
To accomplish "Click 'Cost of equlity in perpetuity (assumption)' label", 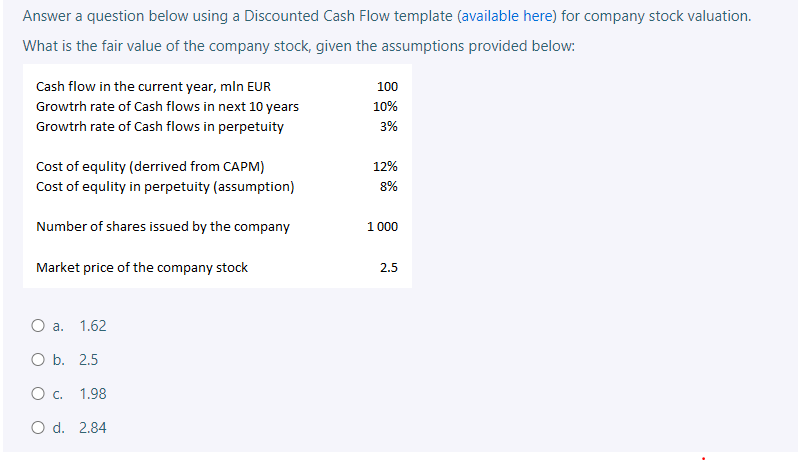I will pyautogui.click(x=164, y=186).
